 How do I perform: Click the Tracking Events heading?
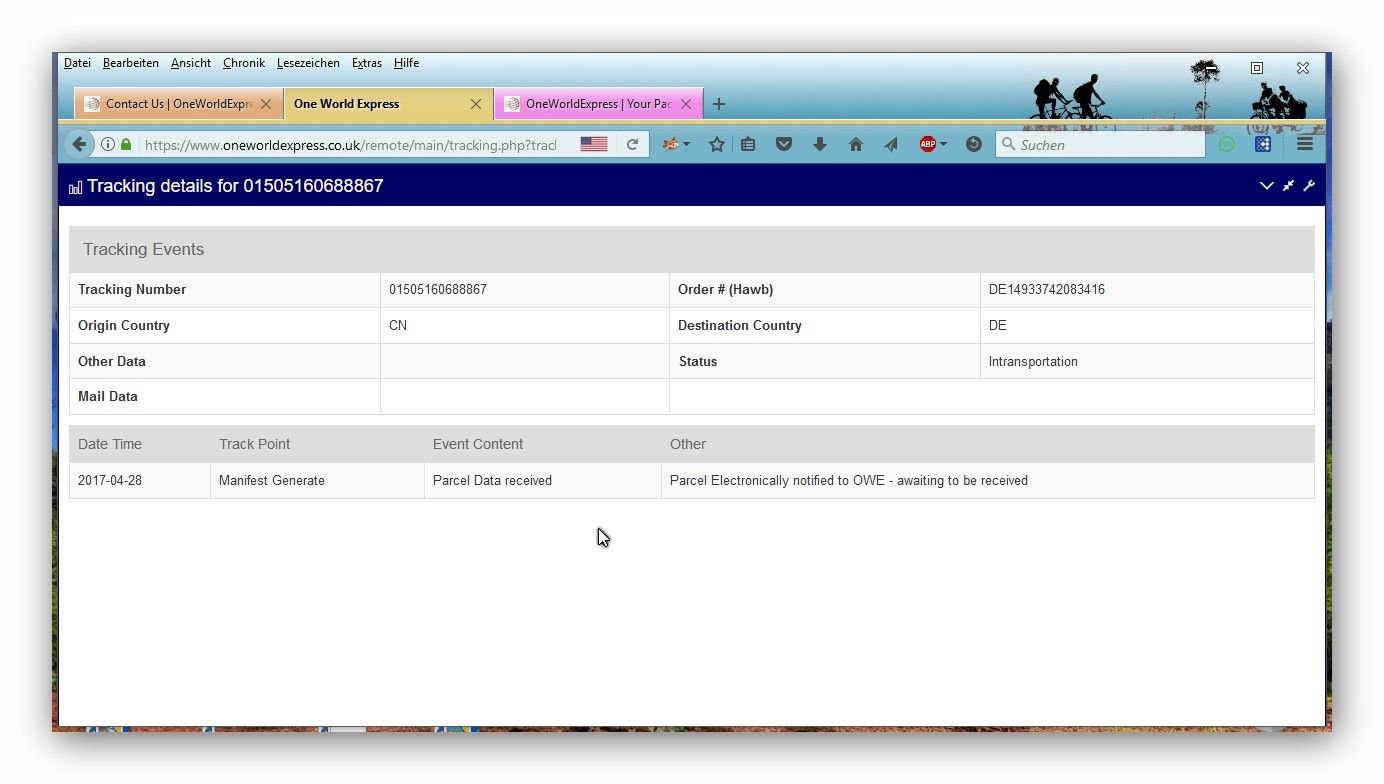pyautogui.click(x=143, y=250)
